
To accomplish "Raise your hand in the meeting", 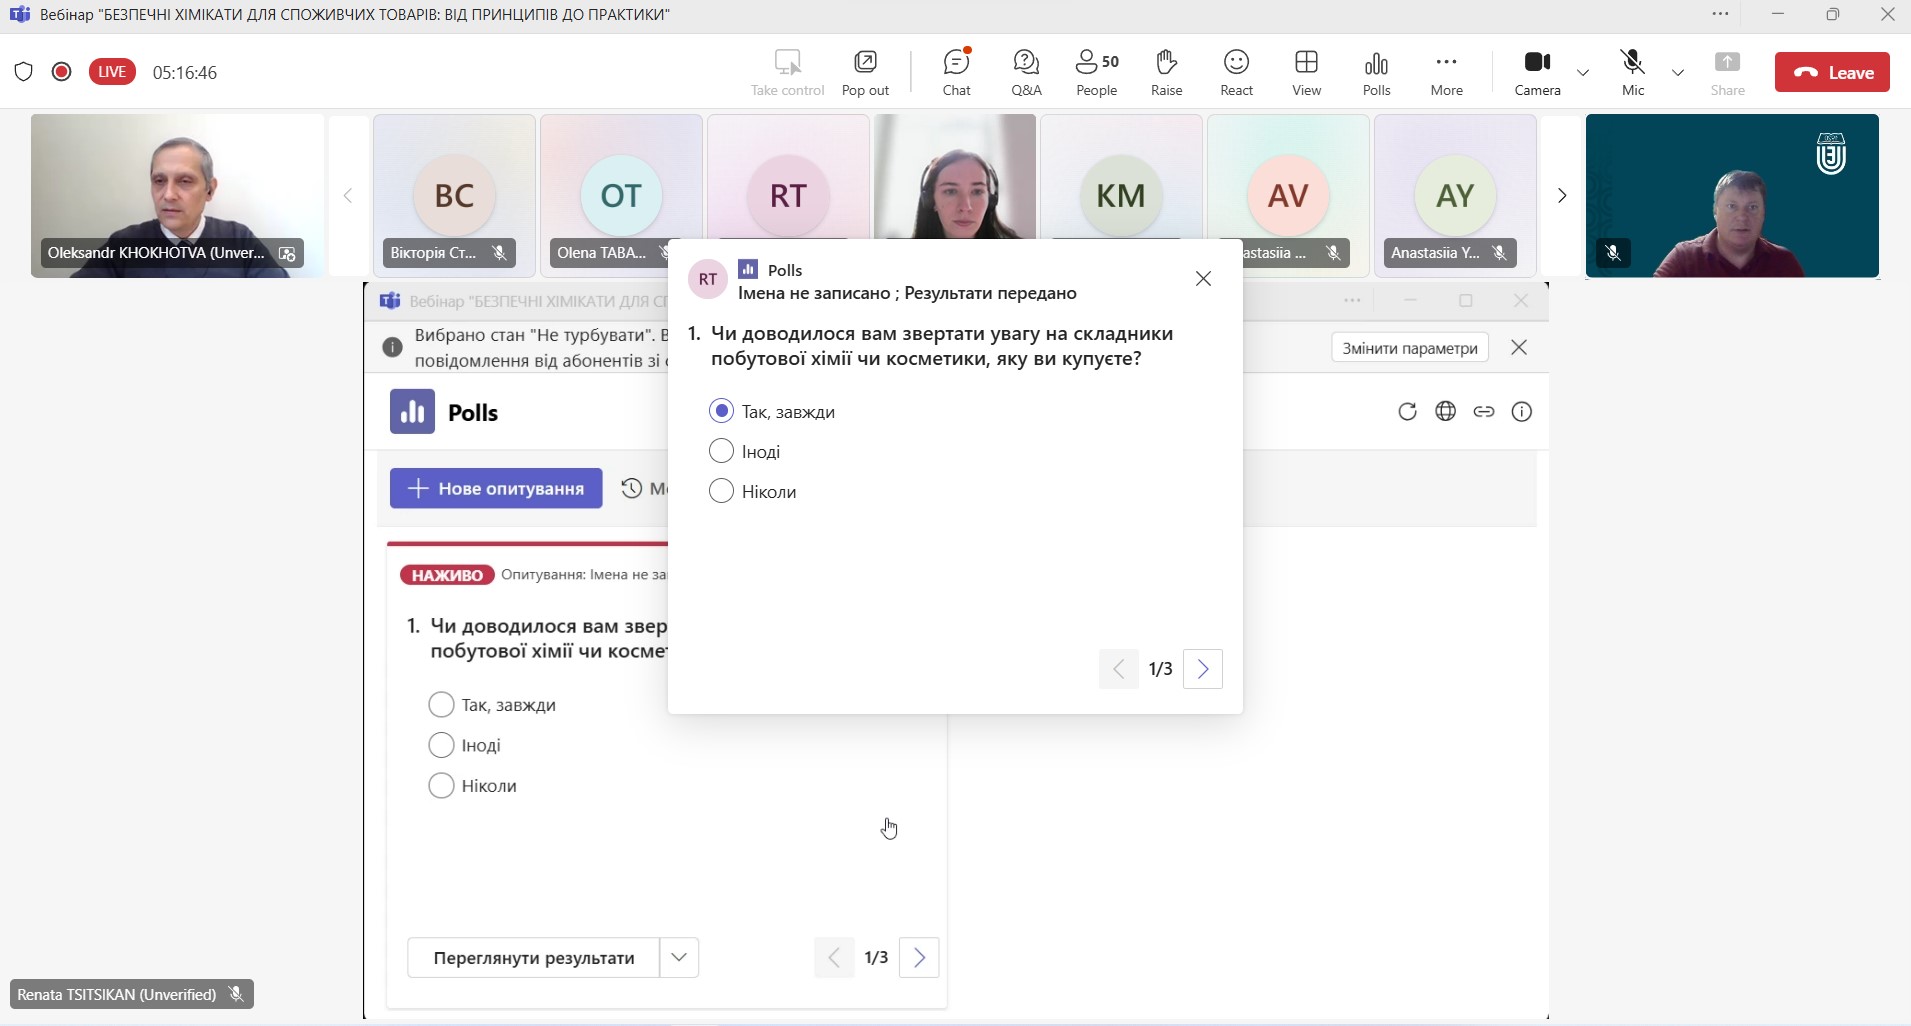I will tap(1166, 72).
